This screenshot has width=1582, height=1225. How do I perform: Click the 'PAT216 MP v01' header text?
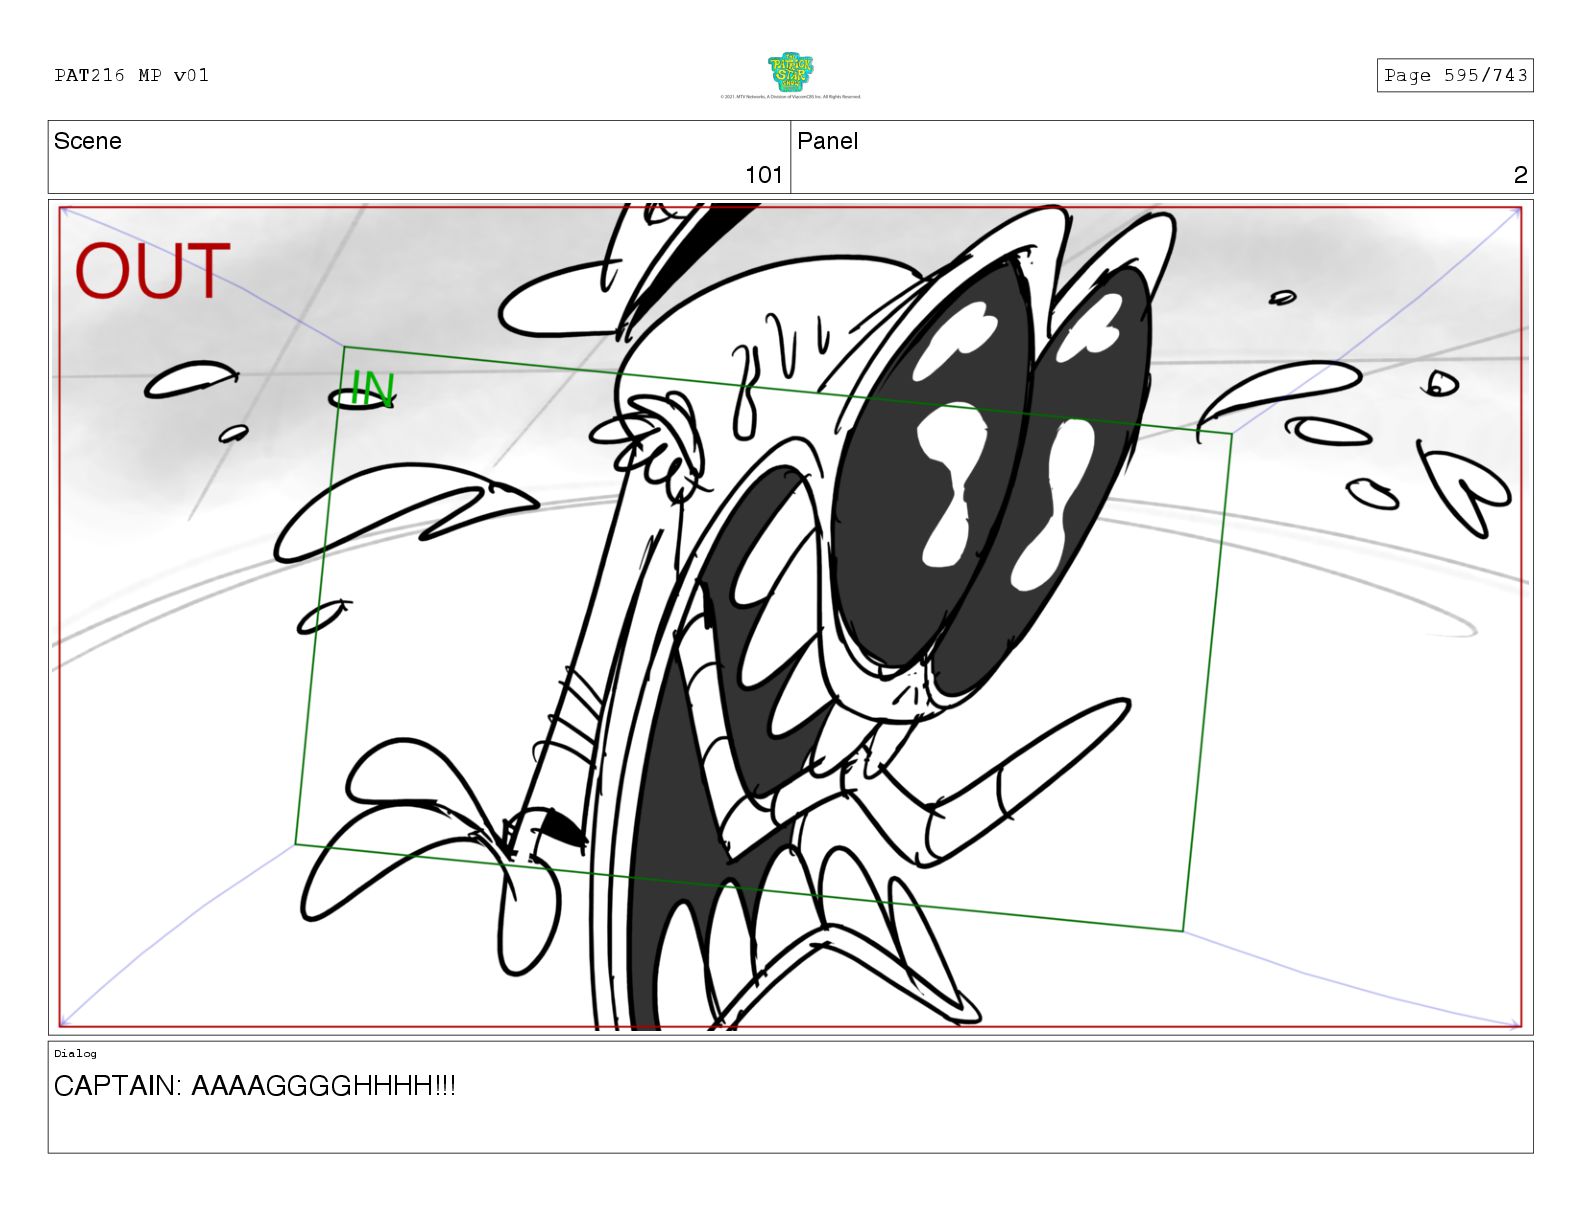132,75
